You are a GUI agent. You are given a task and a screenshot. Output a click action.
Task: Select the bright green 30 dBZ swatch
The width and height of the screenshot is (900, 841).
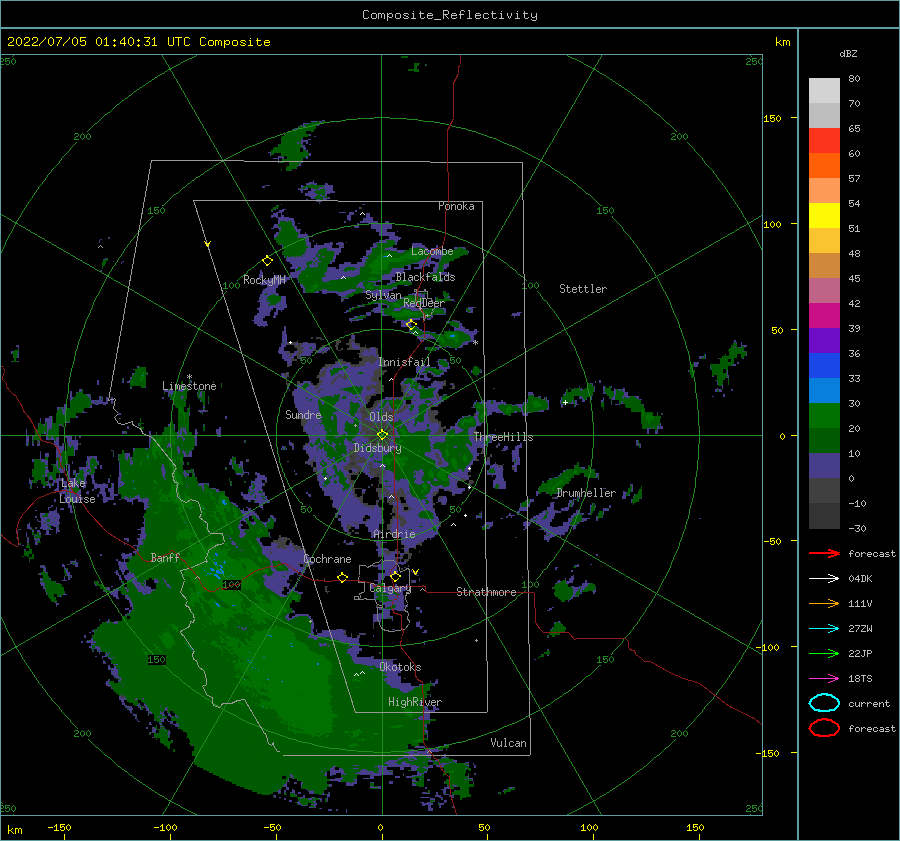[824, 415]
